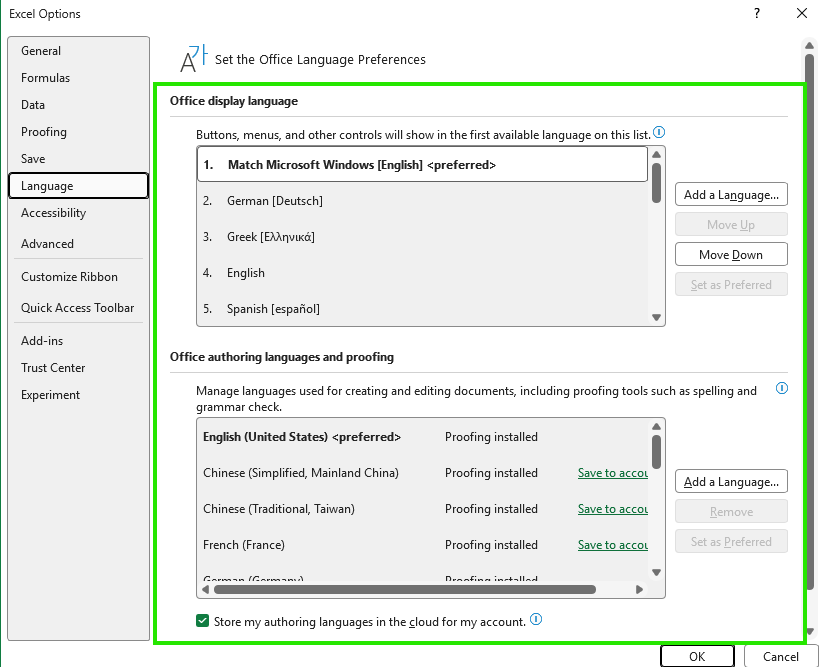Screen dimensions: 819x667
Task: Click the Move Down button
Action: point(731,255)
